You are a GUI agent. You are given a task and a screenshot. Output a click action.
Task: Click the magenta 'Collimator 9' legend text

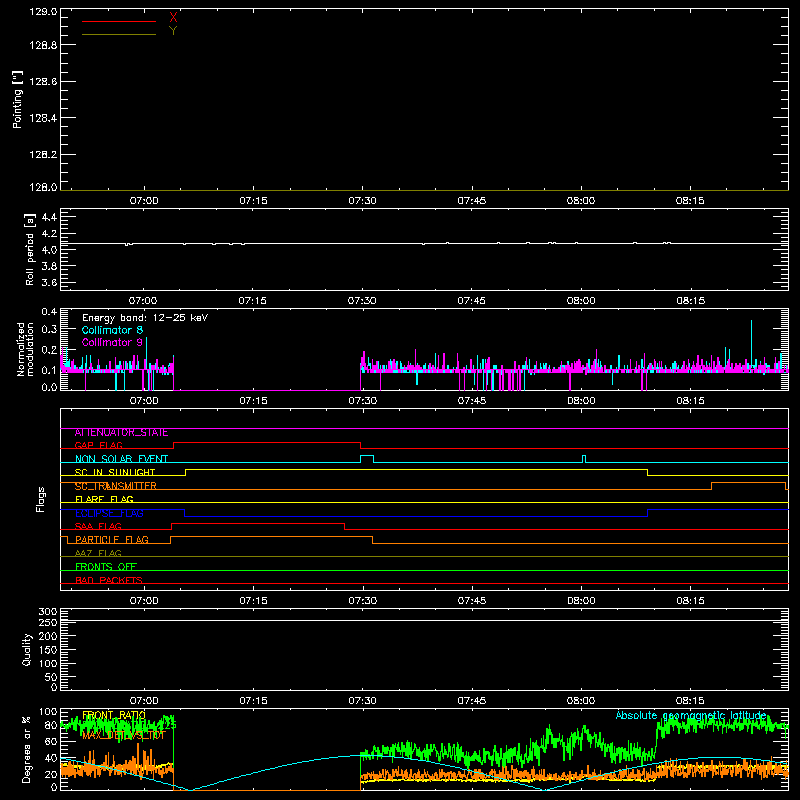112,342
